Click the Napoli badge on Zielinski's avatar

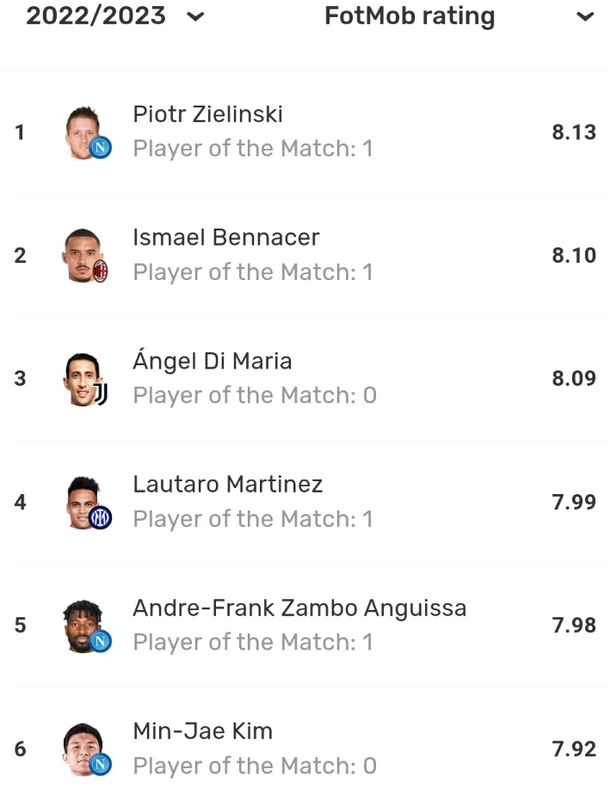point(101,148)
